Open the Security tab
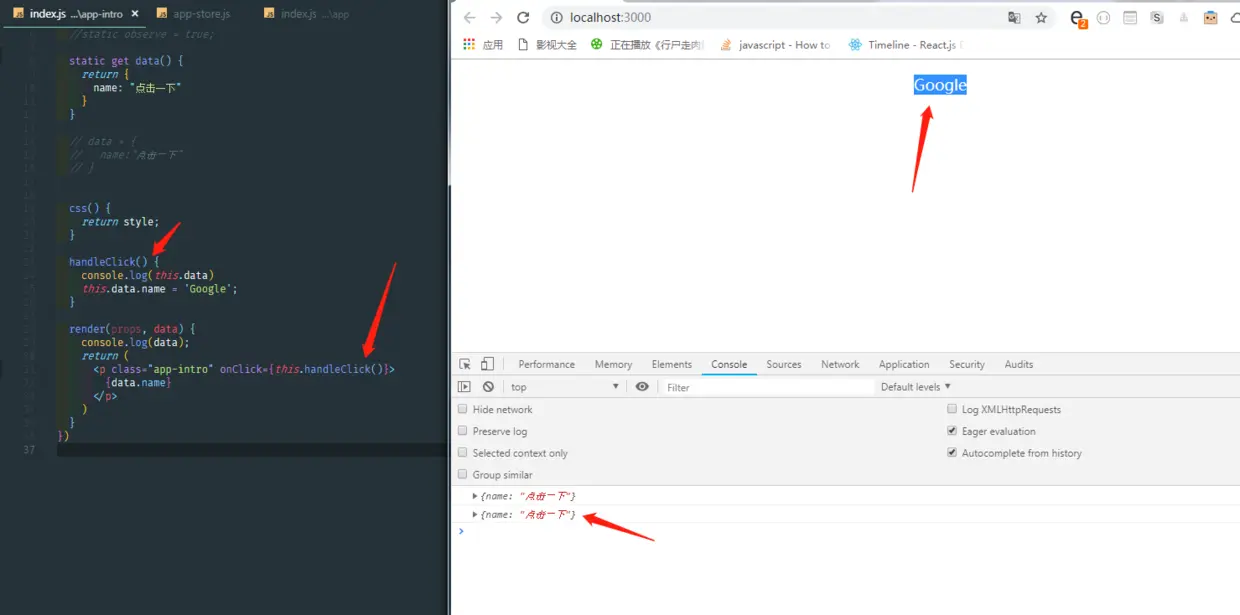 (967, 364)
